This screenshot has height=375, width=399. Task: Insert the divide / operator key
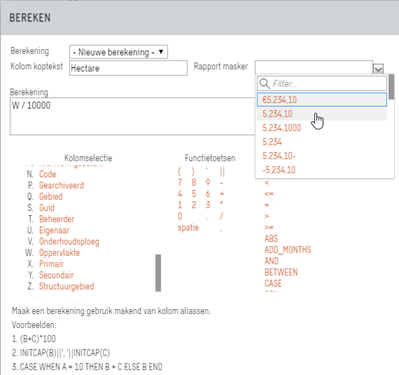click(x=221, y=216)
